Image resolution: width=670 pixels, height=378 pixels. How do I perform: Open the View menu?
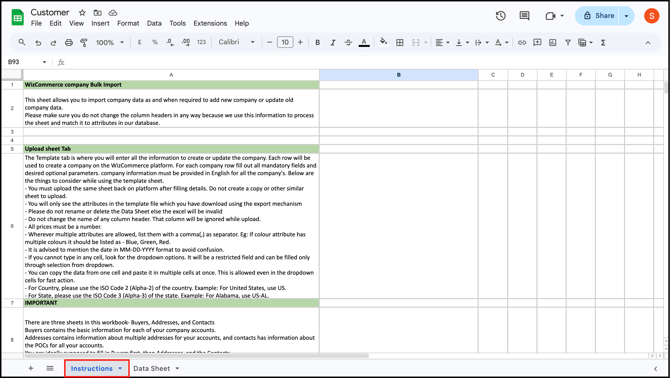pos(76,23)
